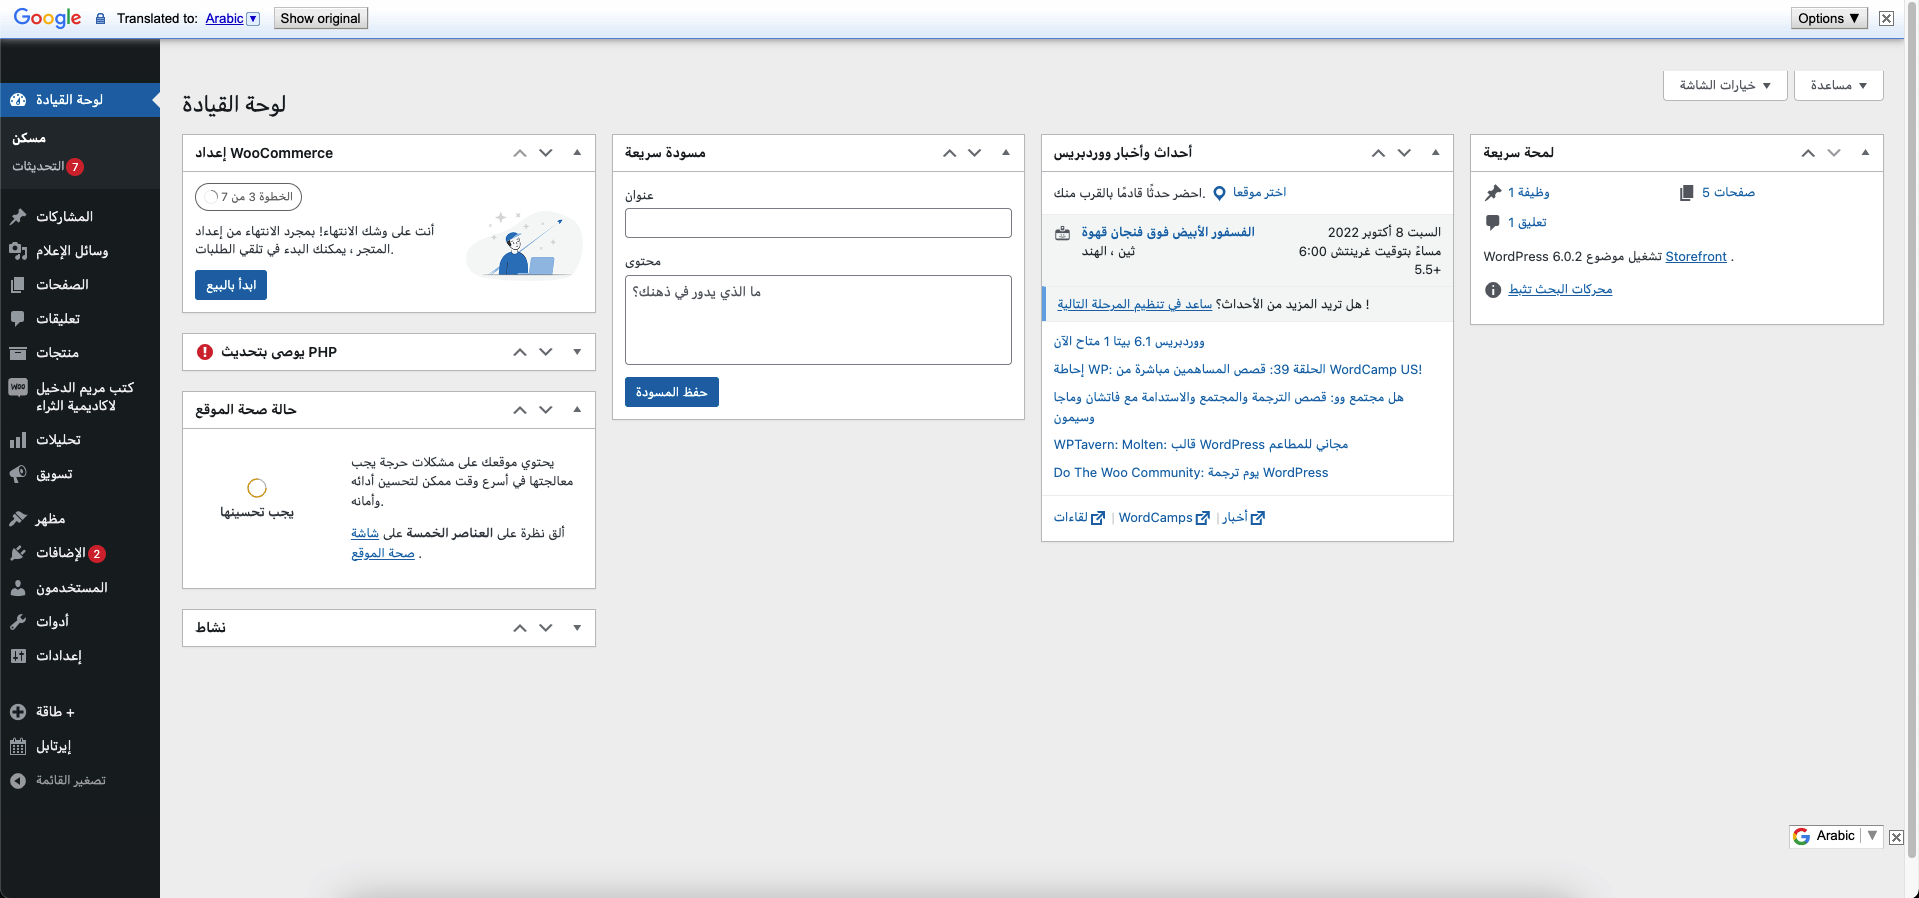The image size is (1919, 898).
Task: Click Comments (تعليقات) bubble icon in sidebar
Action: tap(18, 319)
